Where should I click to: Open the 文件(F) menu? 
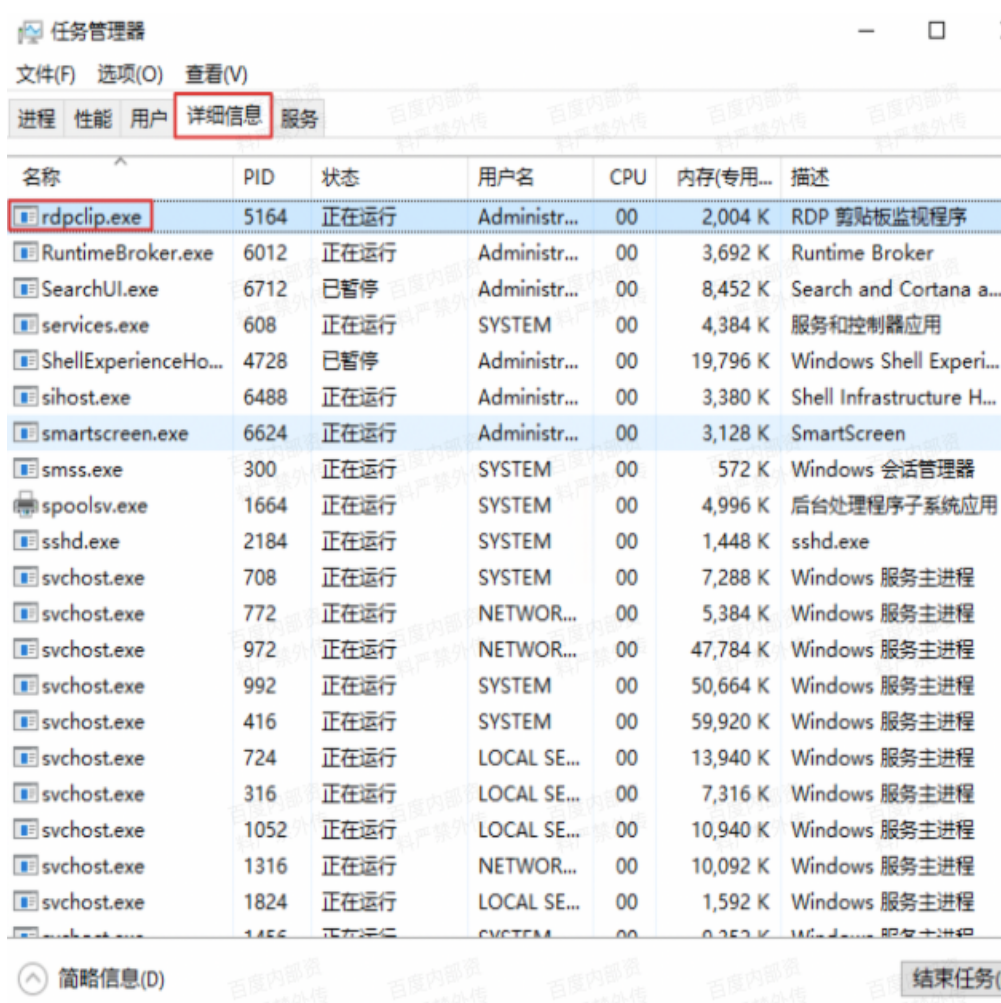coord(46,75)
